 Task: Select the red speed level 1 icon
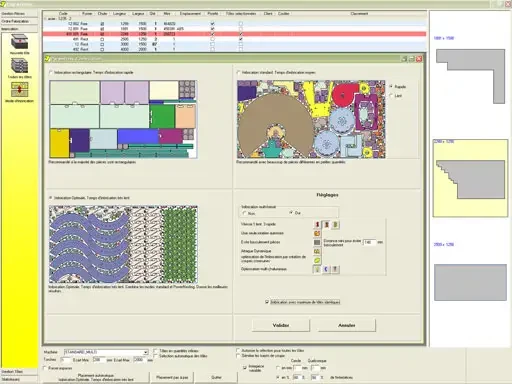pos(317,225)
